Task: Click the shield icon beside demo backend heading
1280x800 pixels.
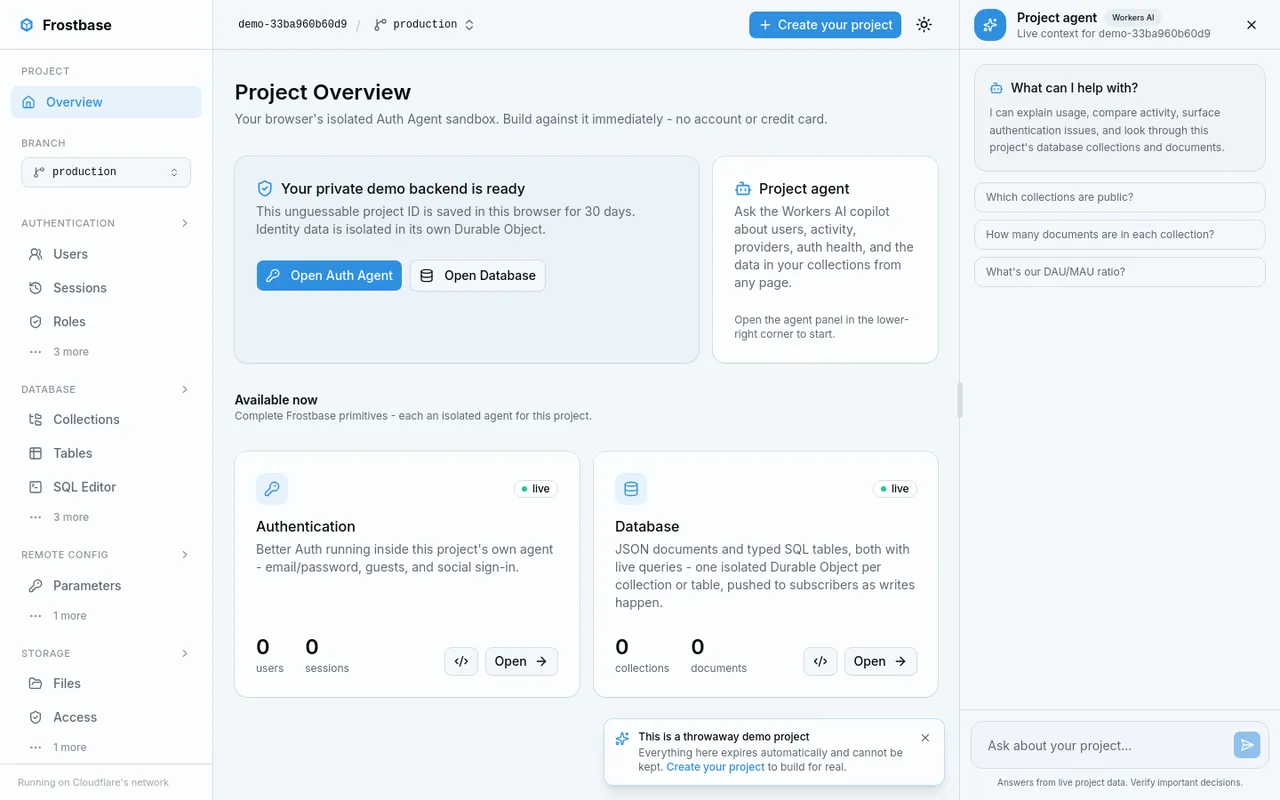Action: coord(265,188)
